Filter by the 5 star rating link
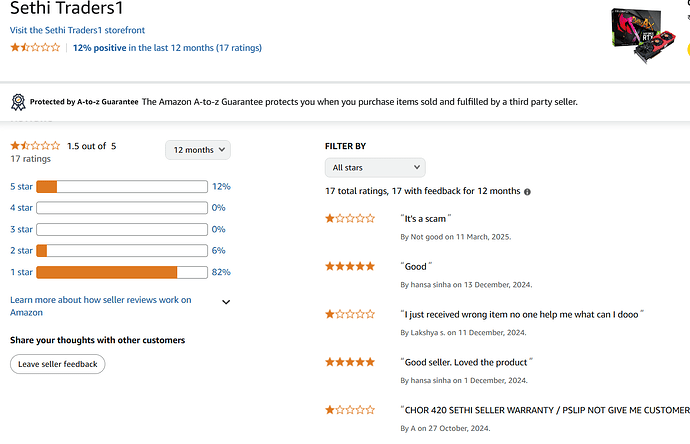 [x=21, y=187]
